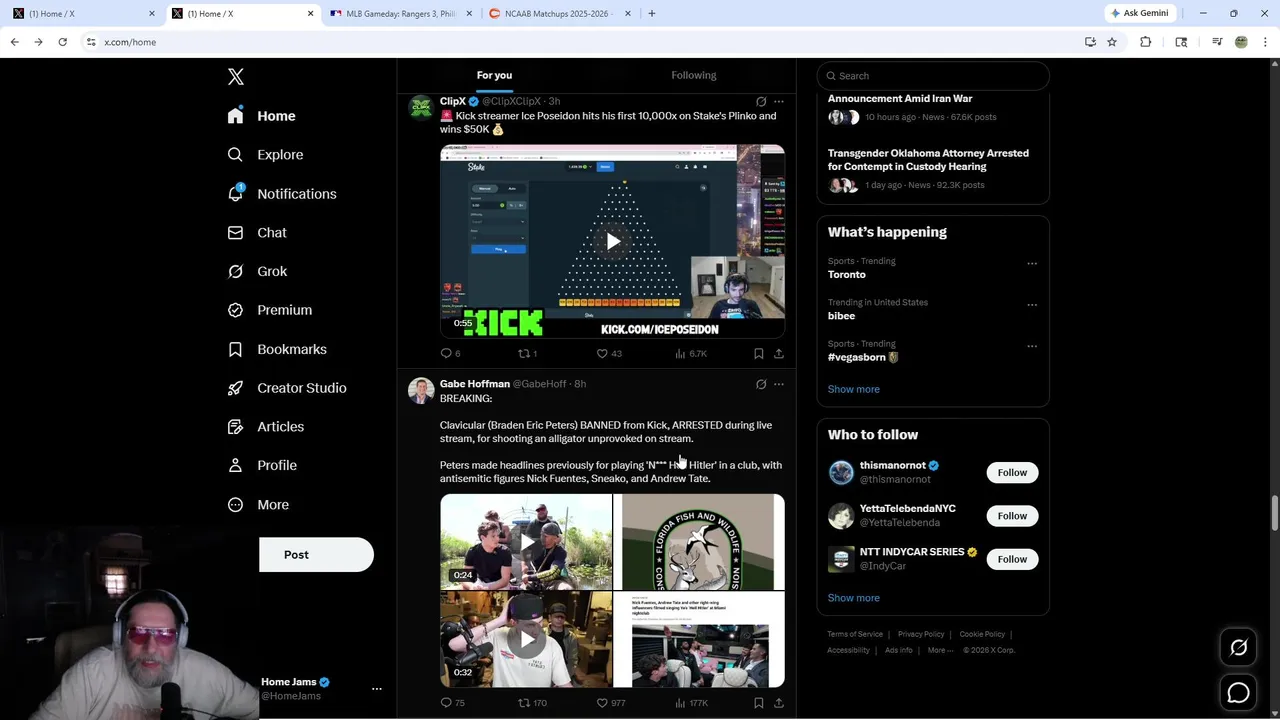The image size is (1280, 720).
Task: Open account menu next to Home Jams
Action: pyautogui.click(x=376, y=689)
